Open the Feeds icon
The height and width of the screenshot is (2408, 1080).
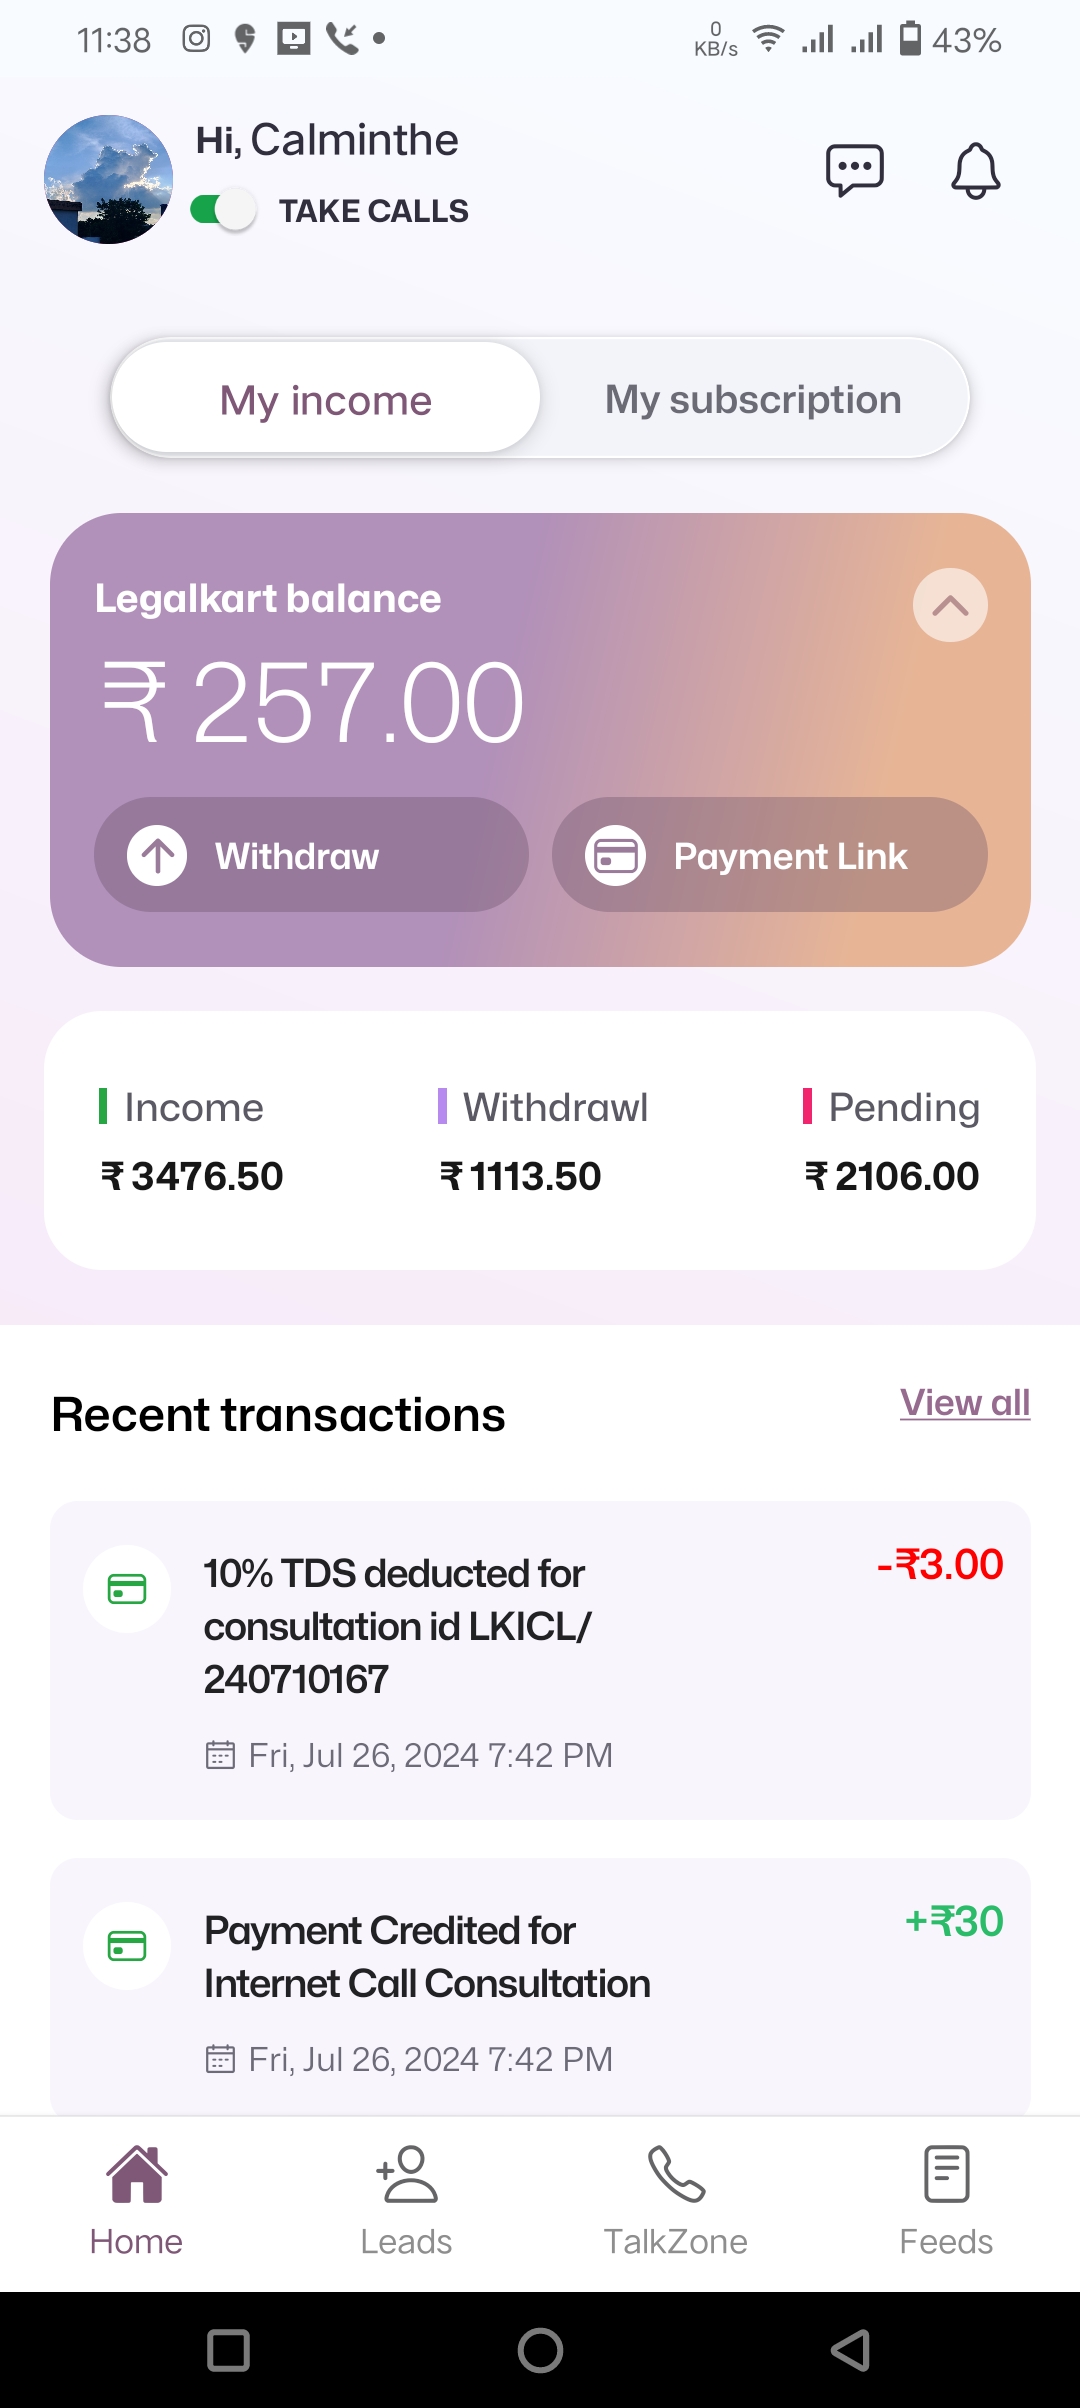click(x=946, y=2174)
